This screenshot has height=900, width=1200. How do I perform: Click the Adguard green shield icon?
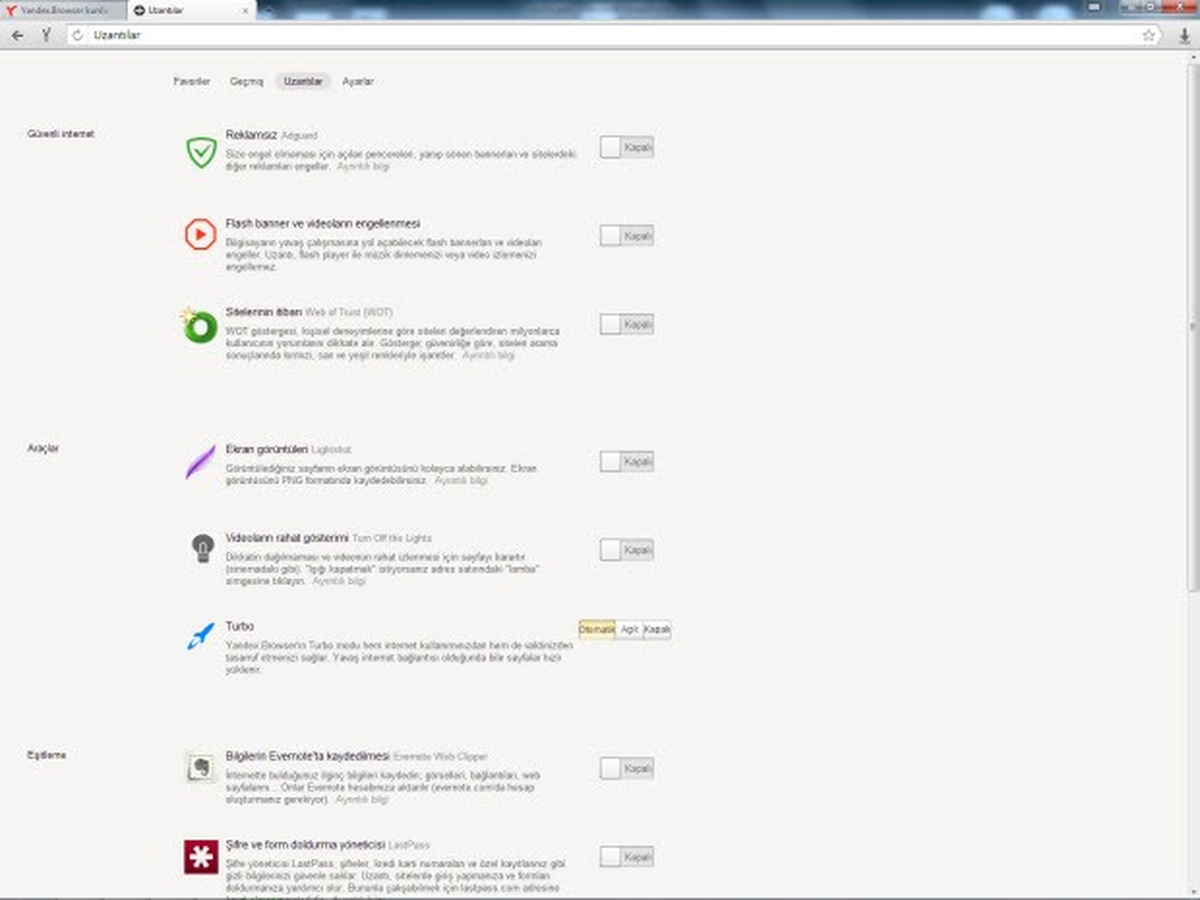[x=201, y=152]
